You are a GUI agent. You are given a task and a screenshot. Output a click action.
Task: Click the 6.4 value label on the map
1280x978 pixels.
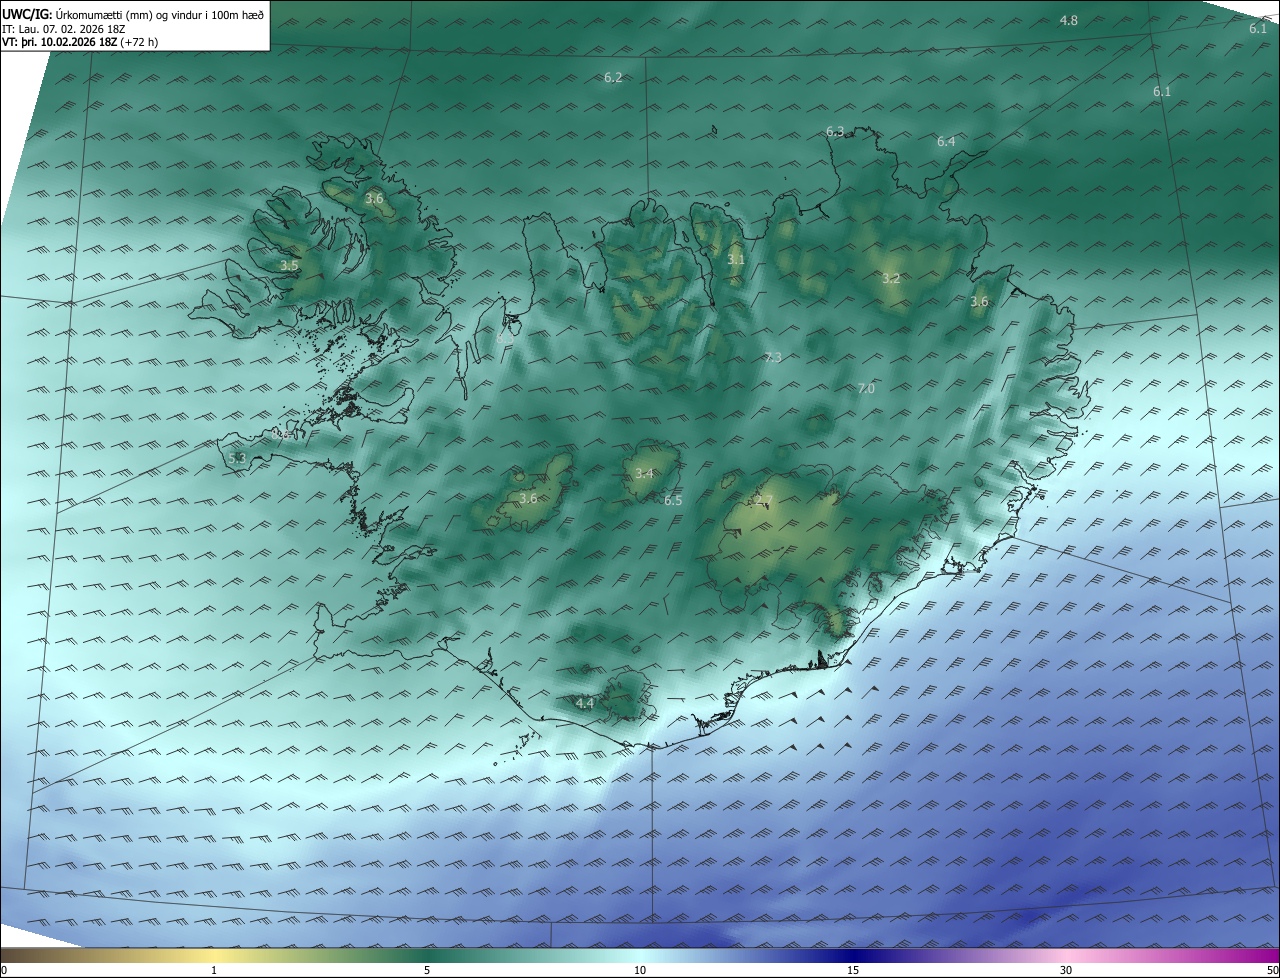(x=946, y=142)
